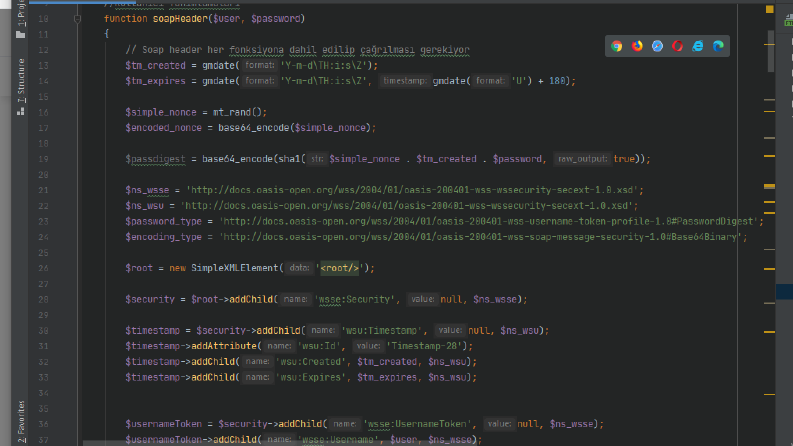Click line number 26 in the gutter
Image resolution: width=793 pixels, height=446 pixels.
pyautogui.click(x=43, y=268)
